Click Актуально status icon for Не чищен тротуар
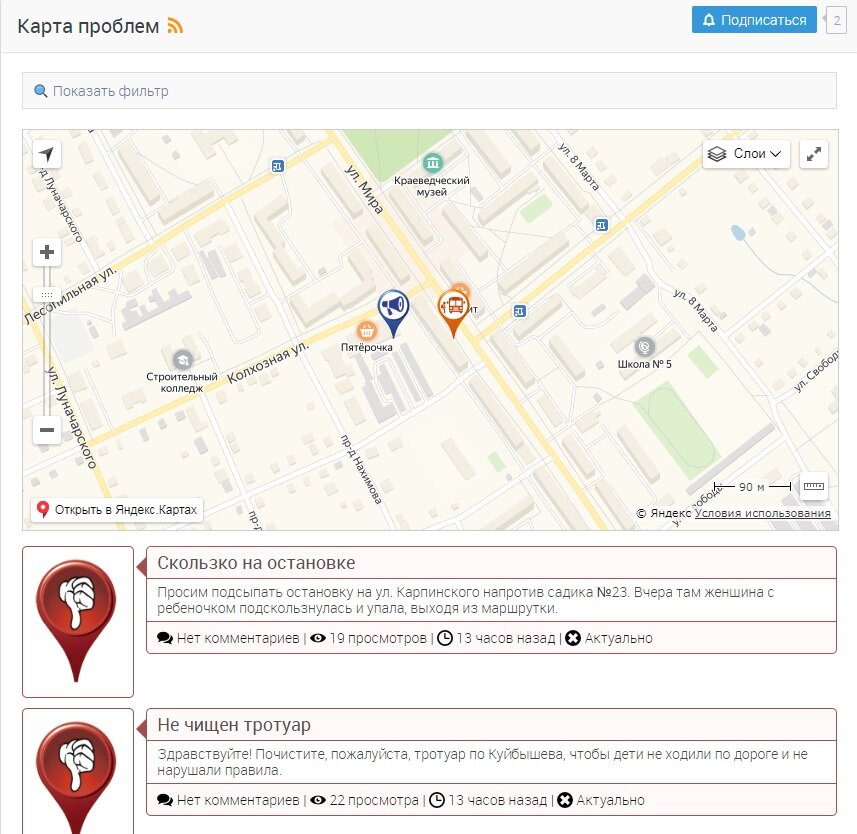This screenshot has height=834, width=857. click(x=565, y=800)
